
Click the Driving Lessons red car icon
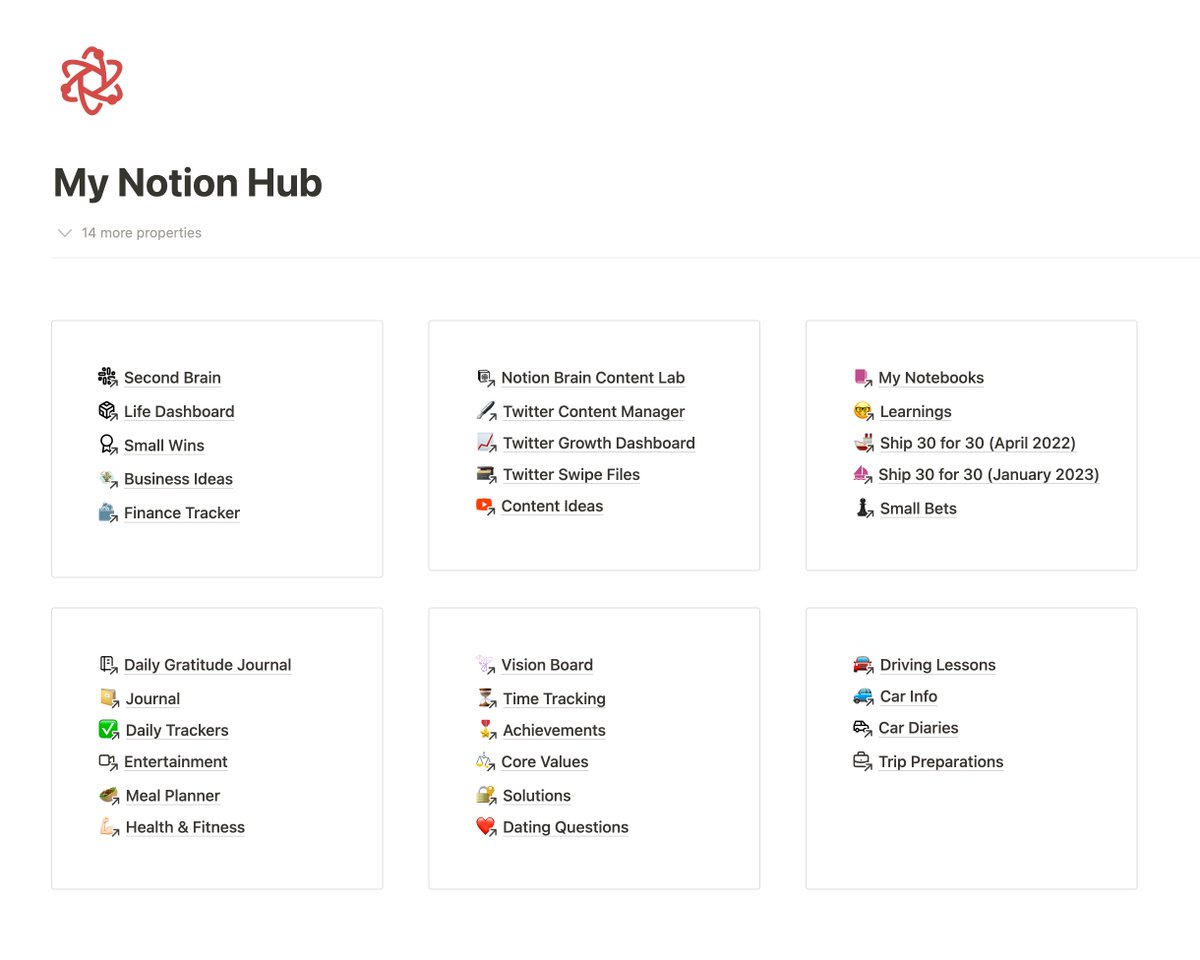[x=864, y=664]
